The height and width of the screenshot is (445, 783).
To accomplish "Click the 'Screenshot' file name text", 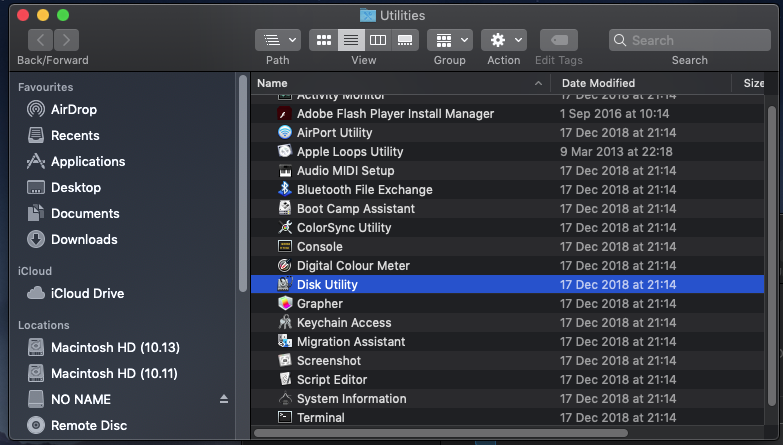I will [329, 361].
